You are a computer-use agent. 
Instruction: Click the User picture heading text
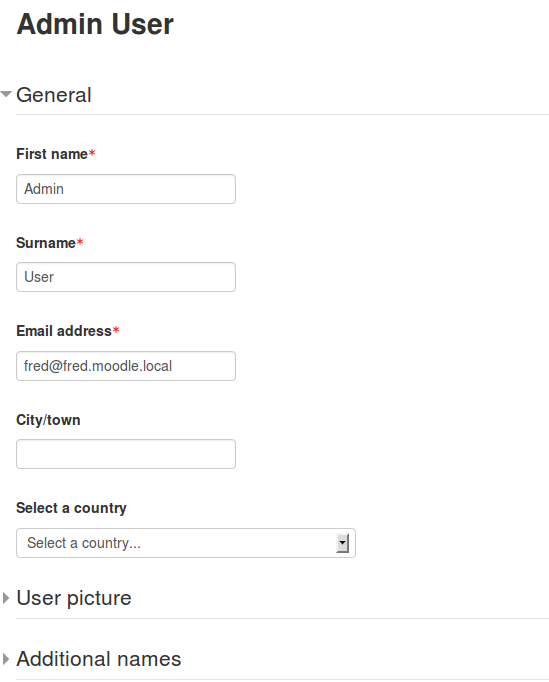click(x=74, y=598)
